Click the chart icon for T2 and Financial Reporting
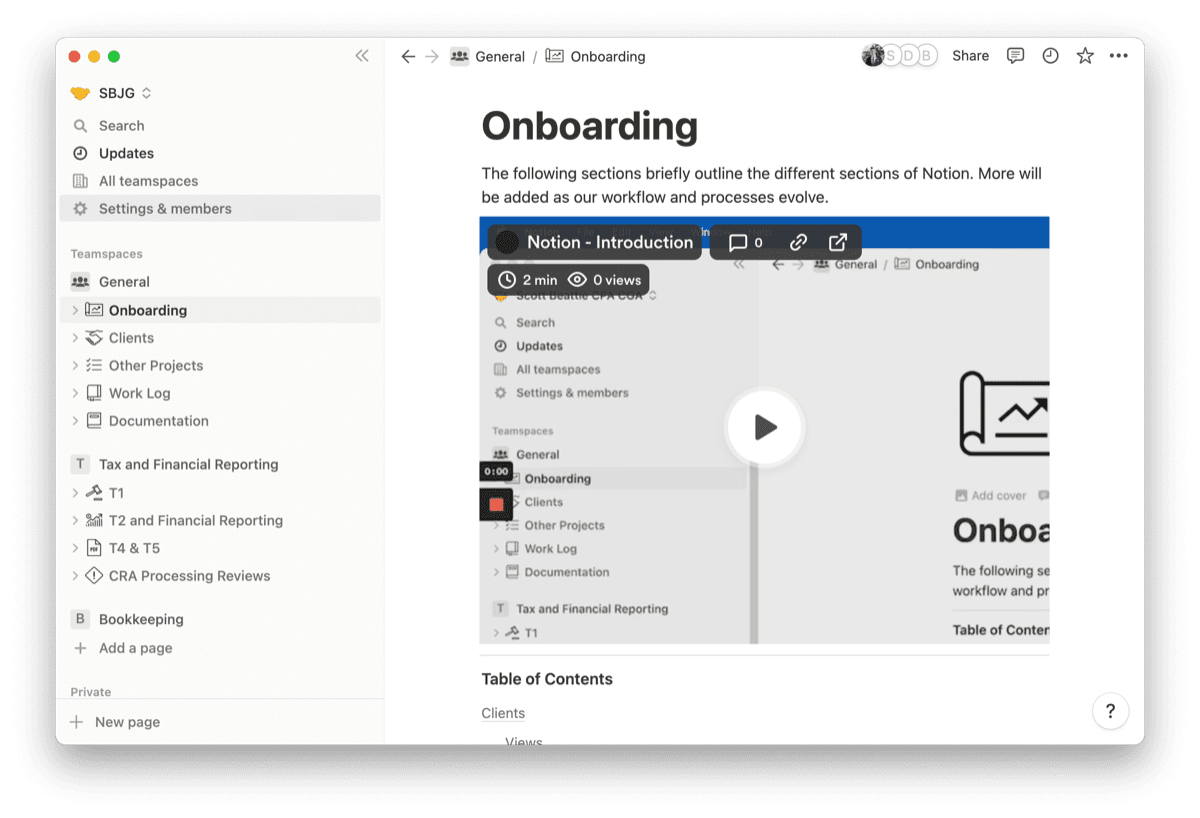The height and width of the screenshot is (818, 1200). coord(94,520)
